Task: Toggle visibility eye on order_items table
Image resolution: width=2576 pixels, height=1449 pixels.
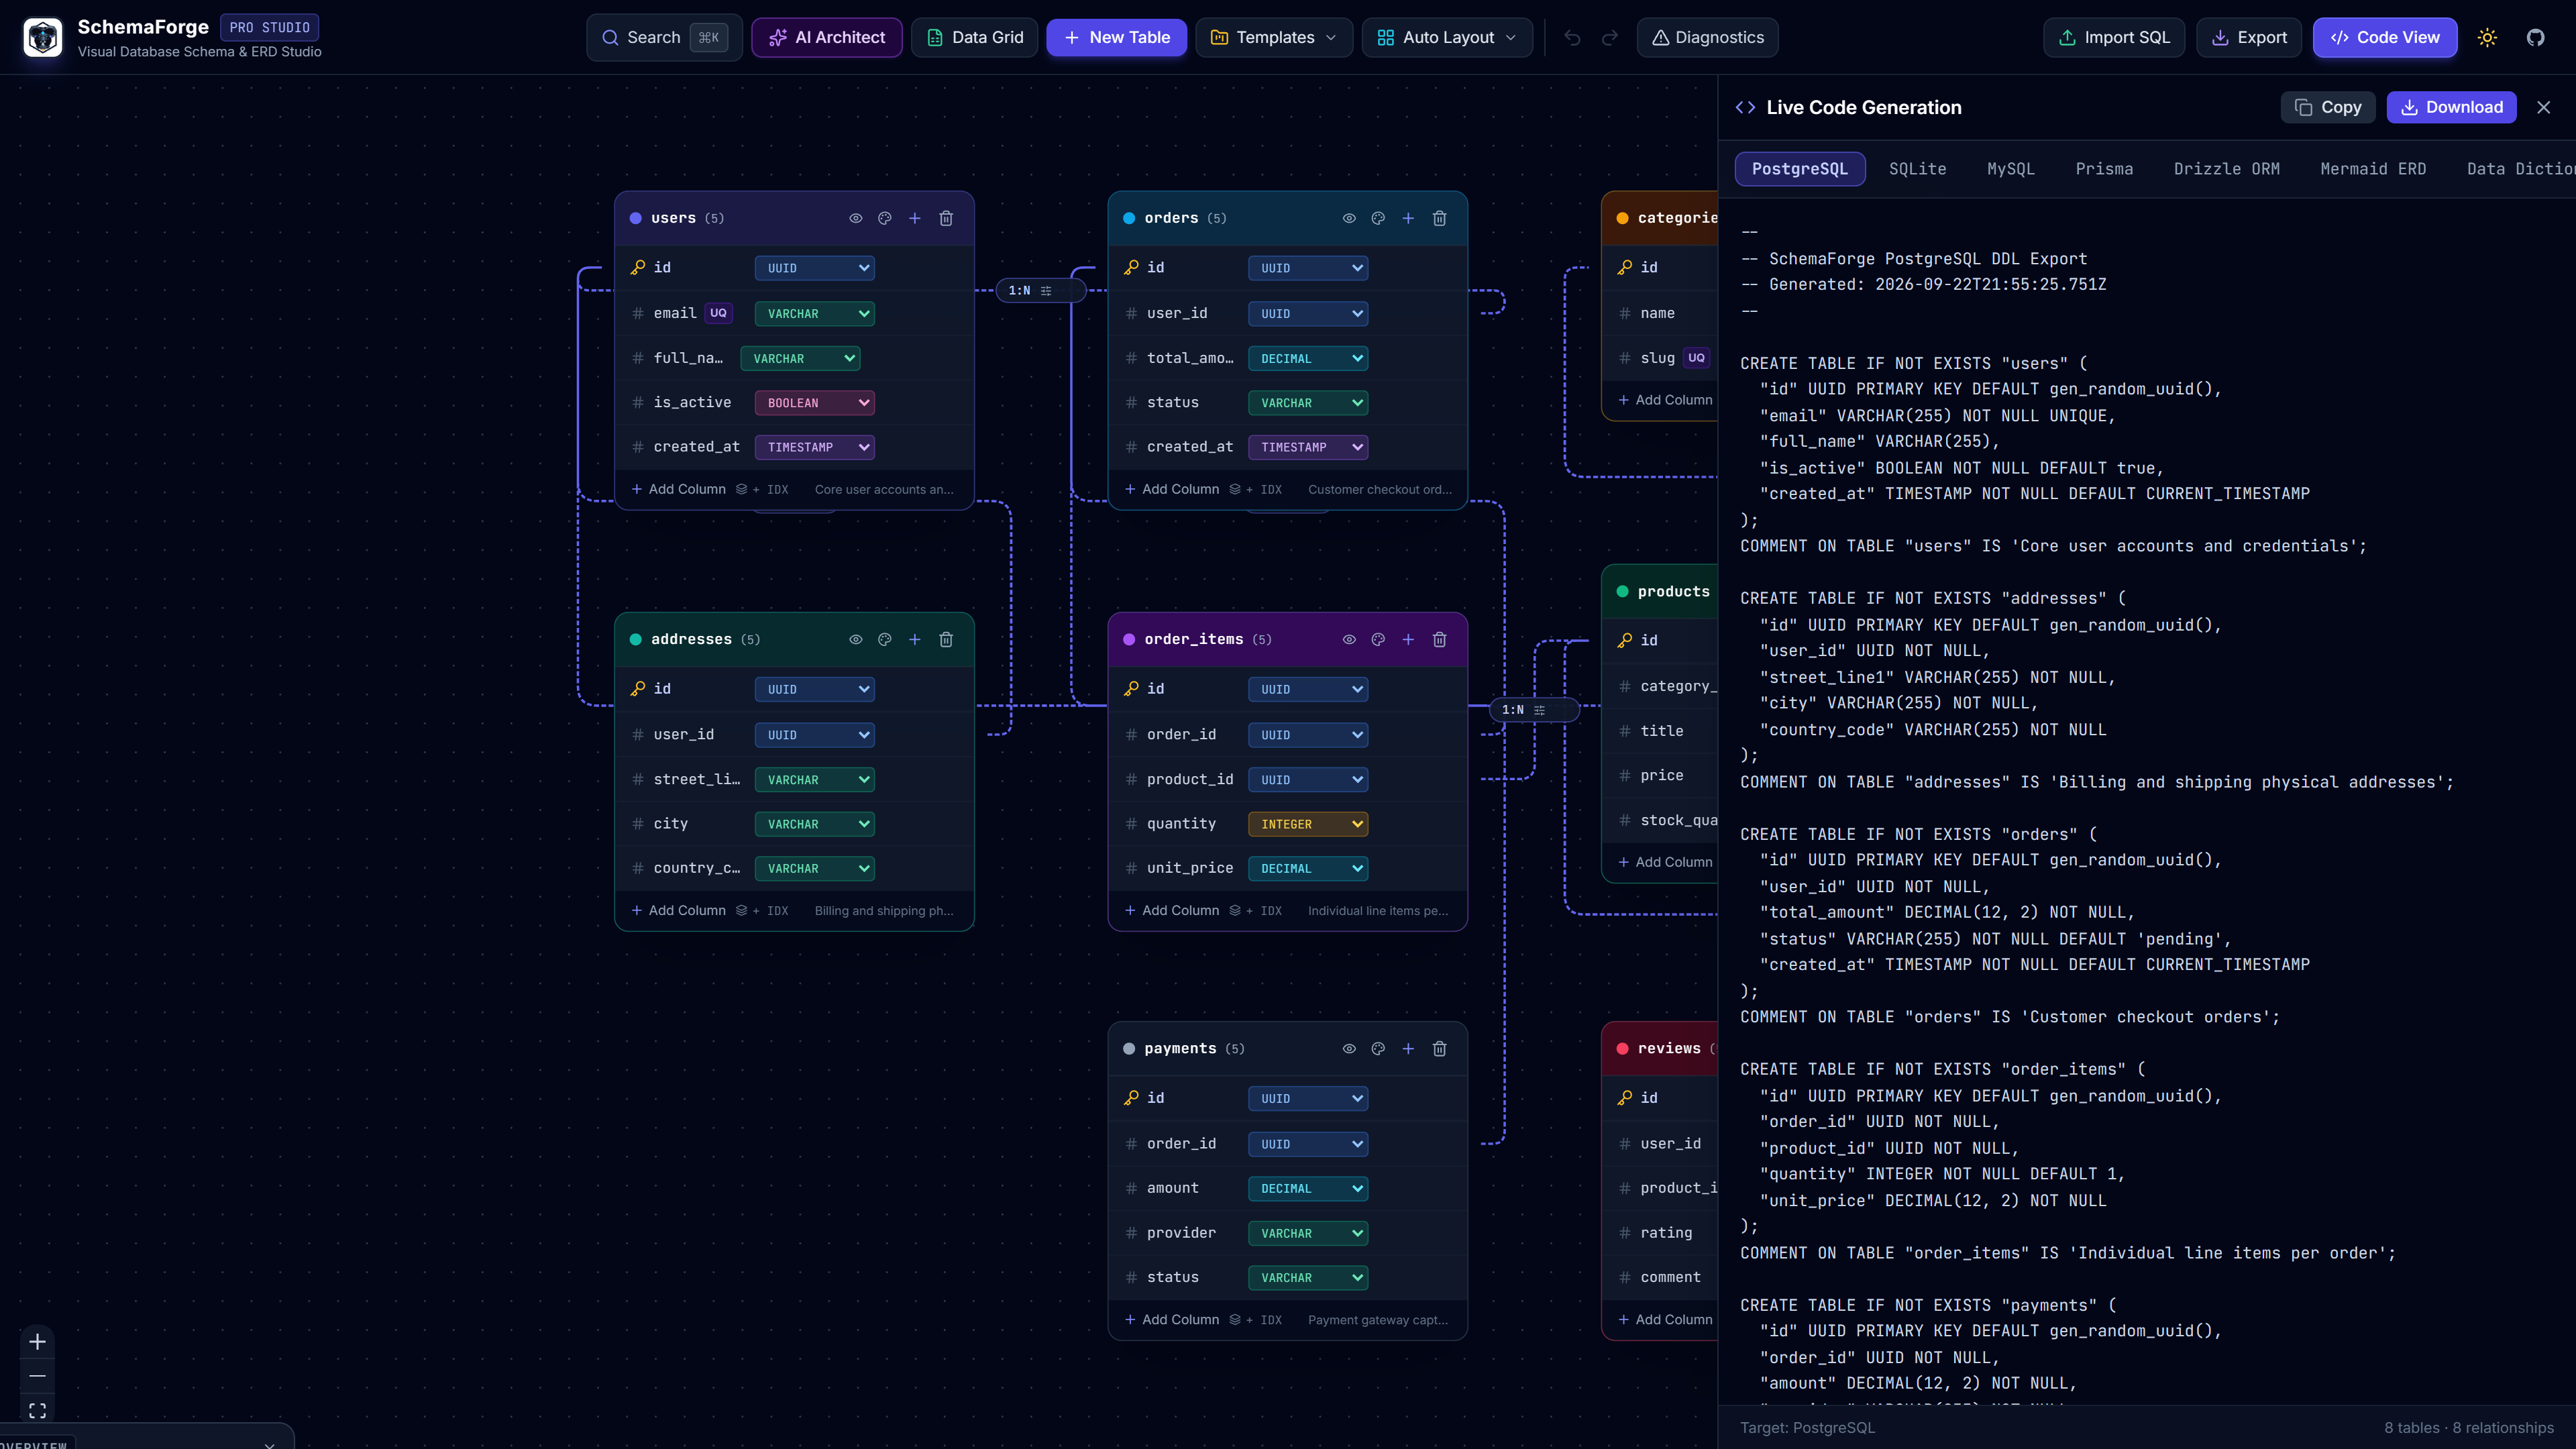Action: 1349,639
